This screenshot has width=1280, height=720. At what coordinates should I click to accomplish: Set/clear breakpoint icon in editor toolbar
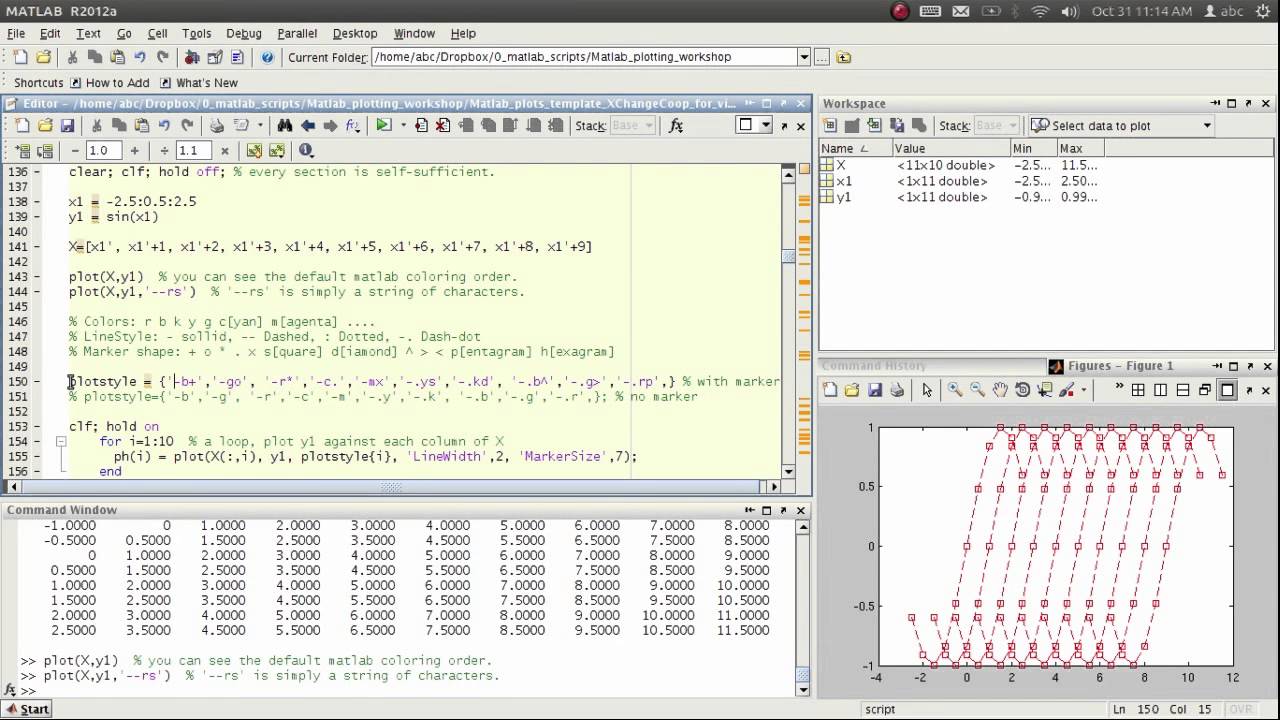click(421, 125)
